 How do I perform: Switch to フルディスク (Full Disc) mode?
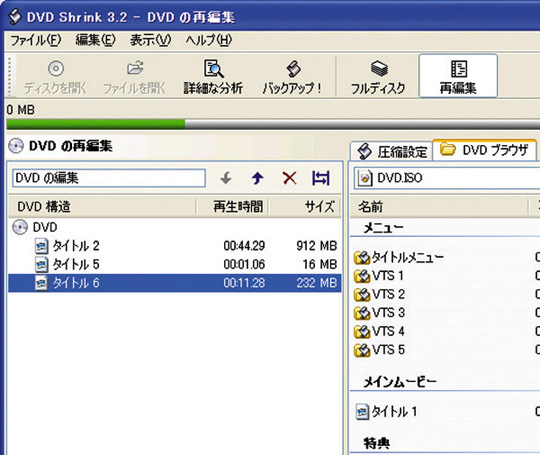(378, 76)
